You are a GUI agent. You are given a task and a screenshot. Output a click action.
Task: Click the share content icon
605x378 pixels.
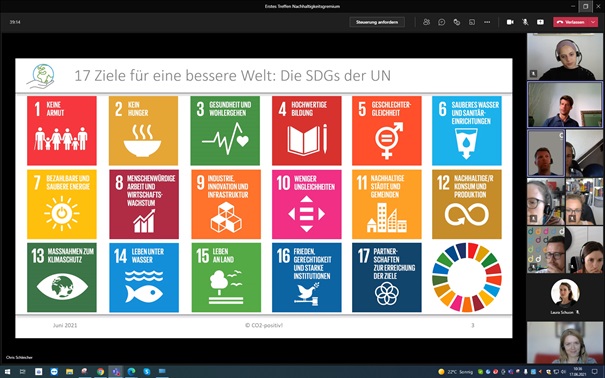click(x=540, y=22)
